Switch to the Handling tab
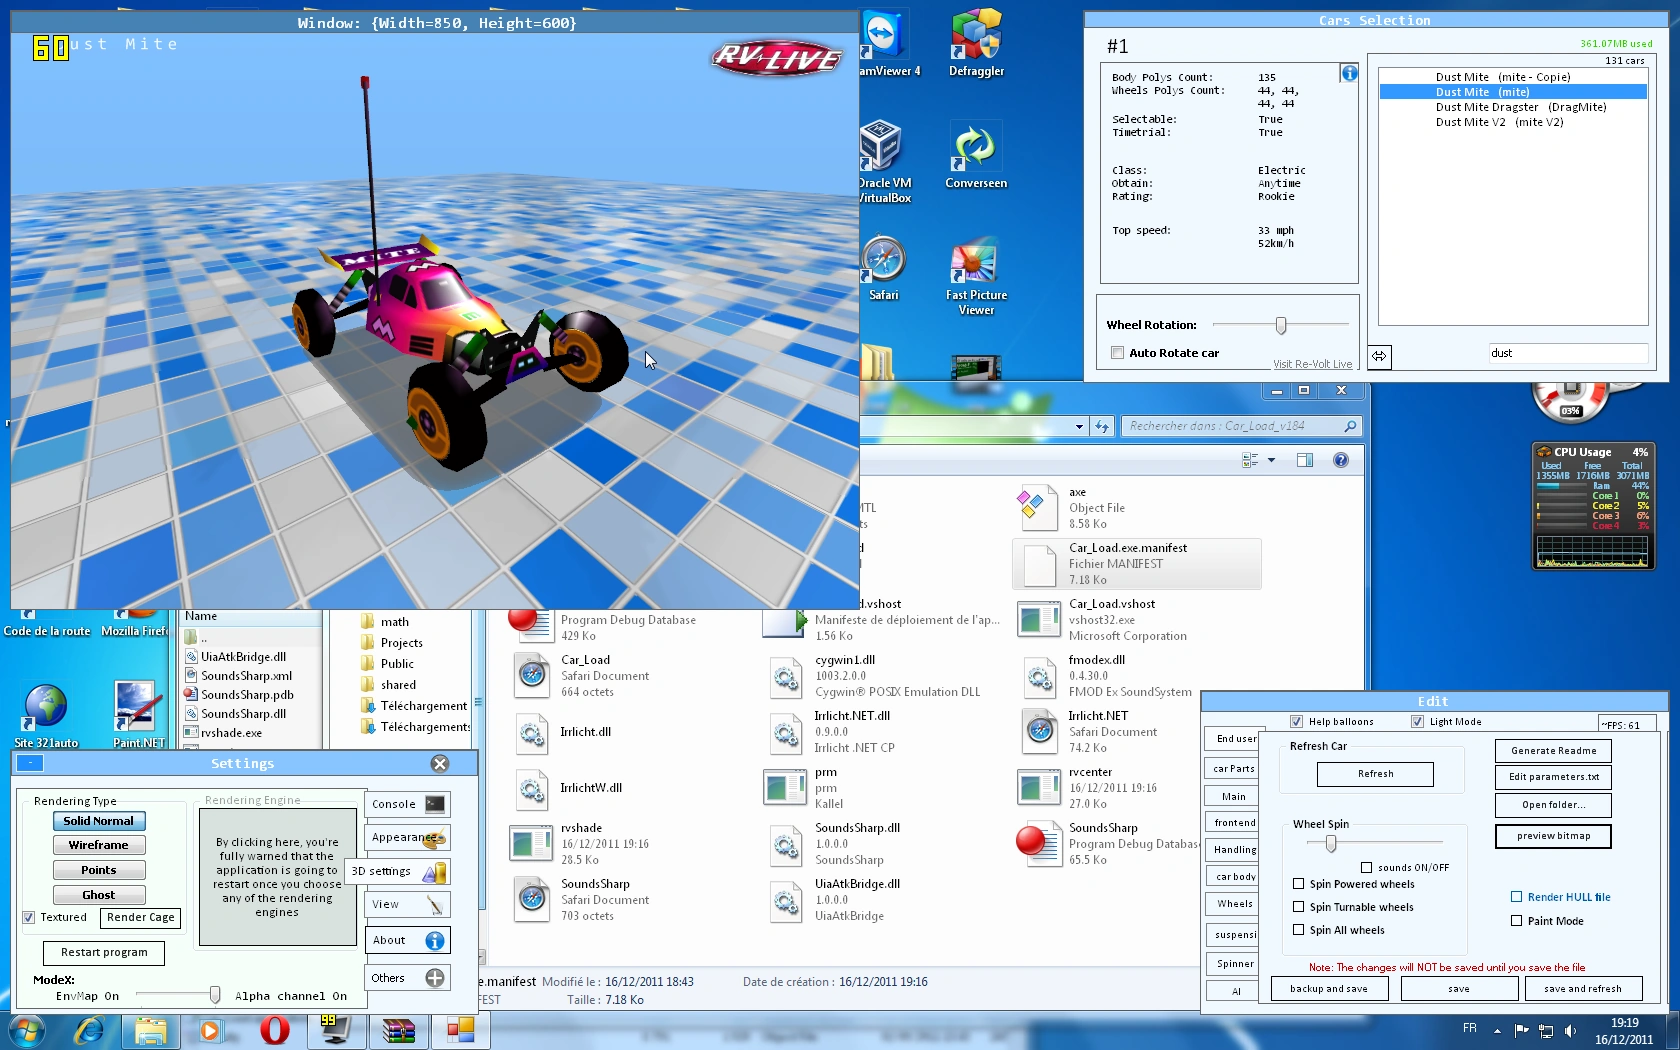The height and width of the screenshot is (1050, 1680). click(x=1234, y=850)
